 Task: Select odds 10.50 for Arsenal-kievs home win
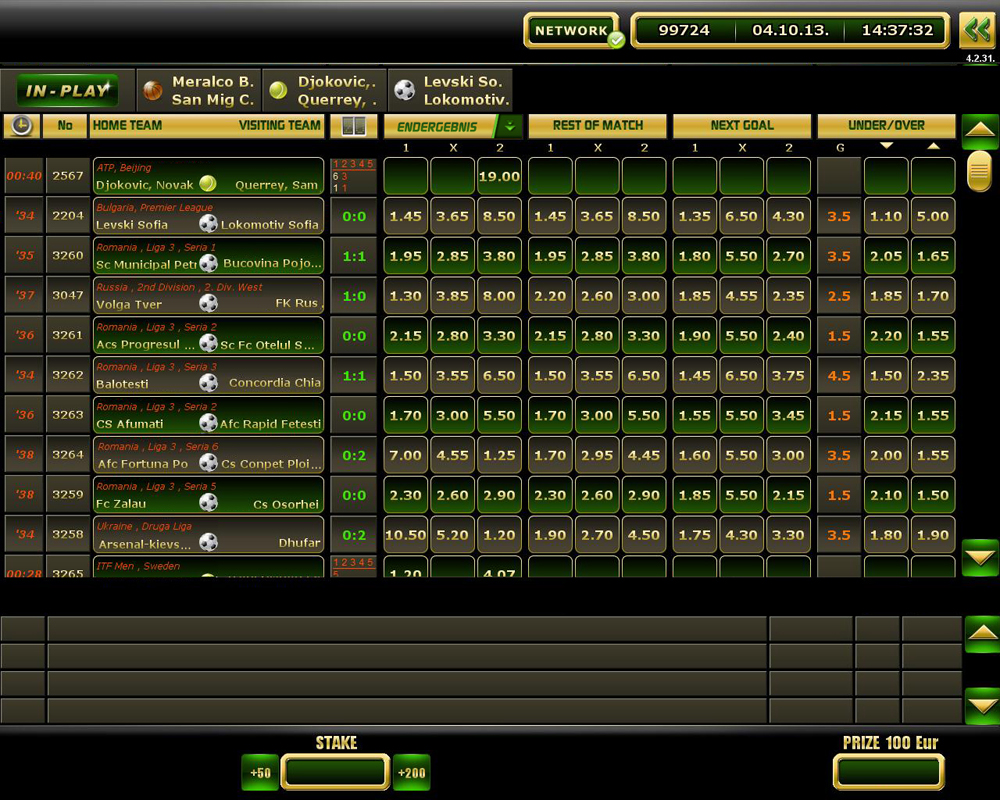coord(406,535)
